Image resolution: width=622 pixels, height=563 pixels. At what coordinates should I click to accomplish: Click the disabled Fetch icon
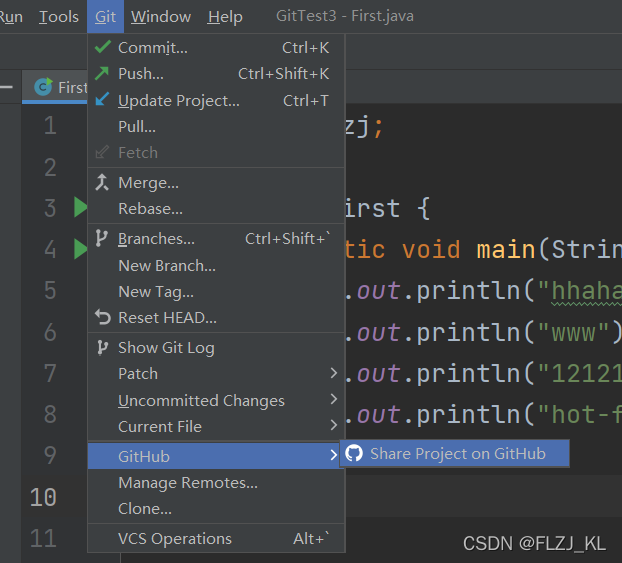(102, 152)
